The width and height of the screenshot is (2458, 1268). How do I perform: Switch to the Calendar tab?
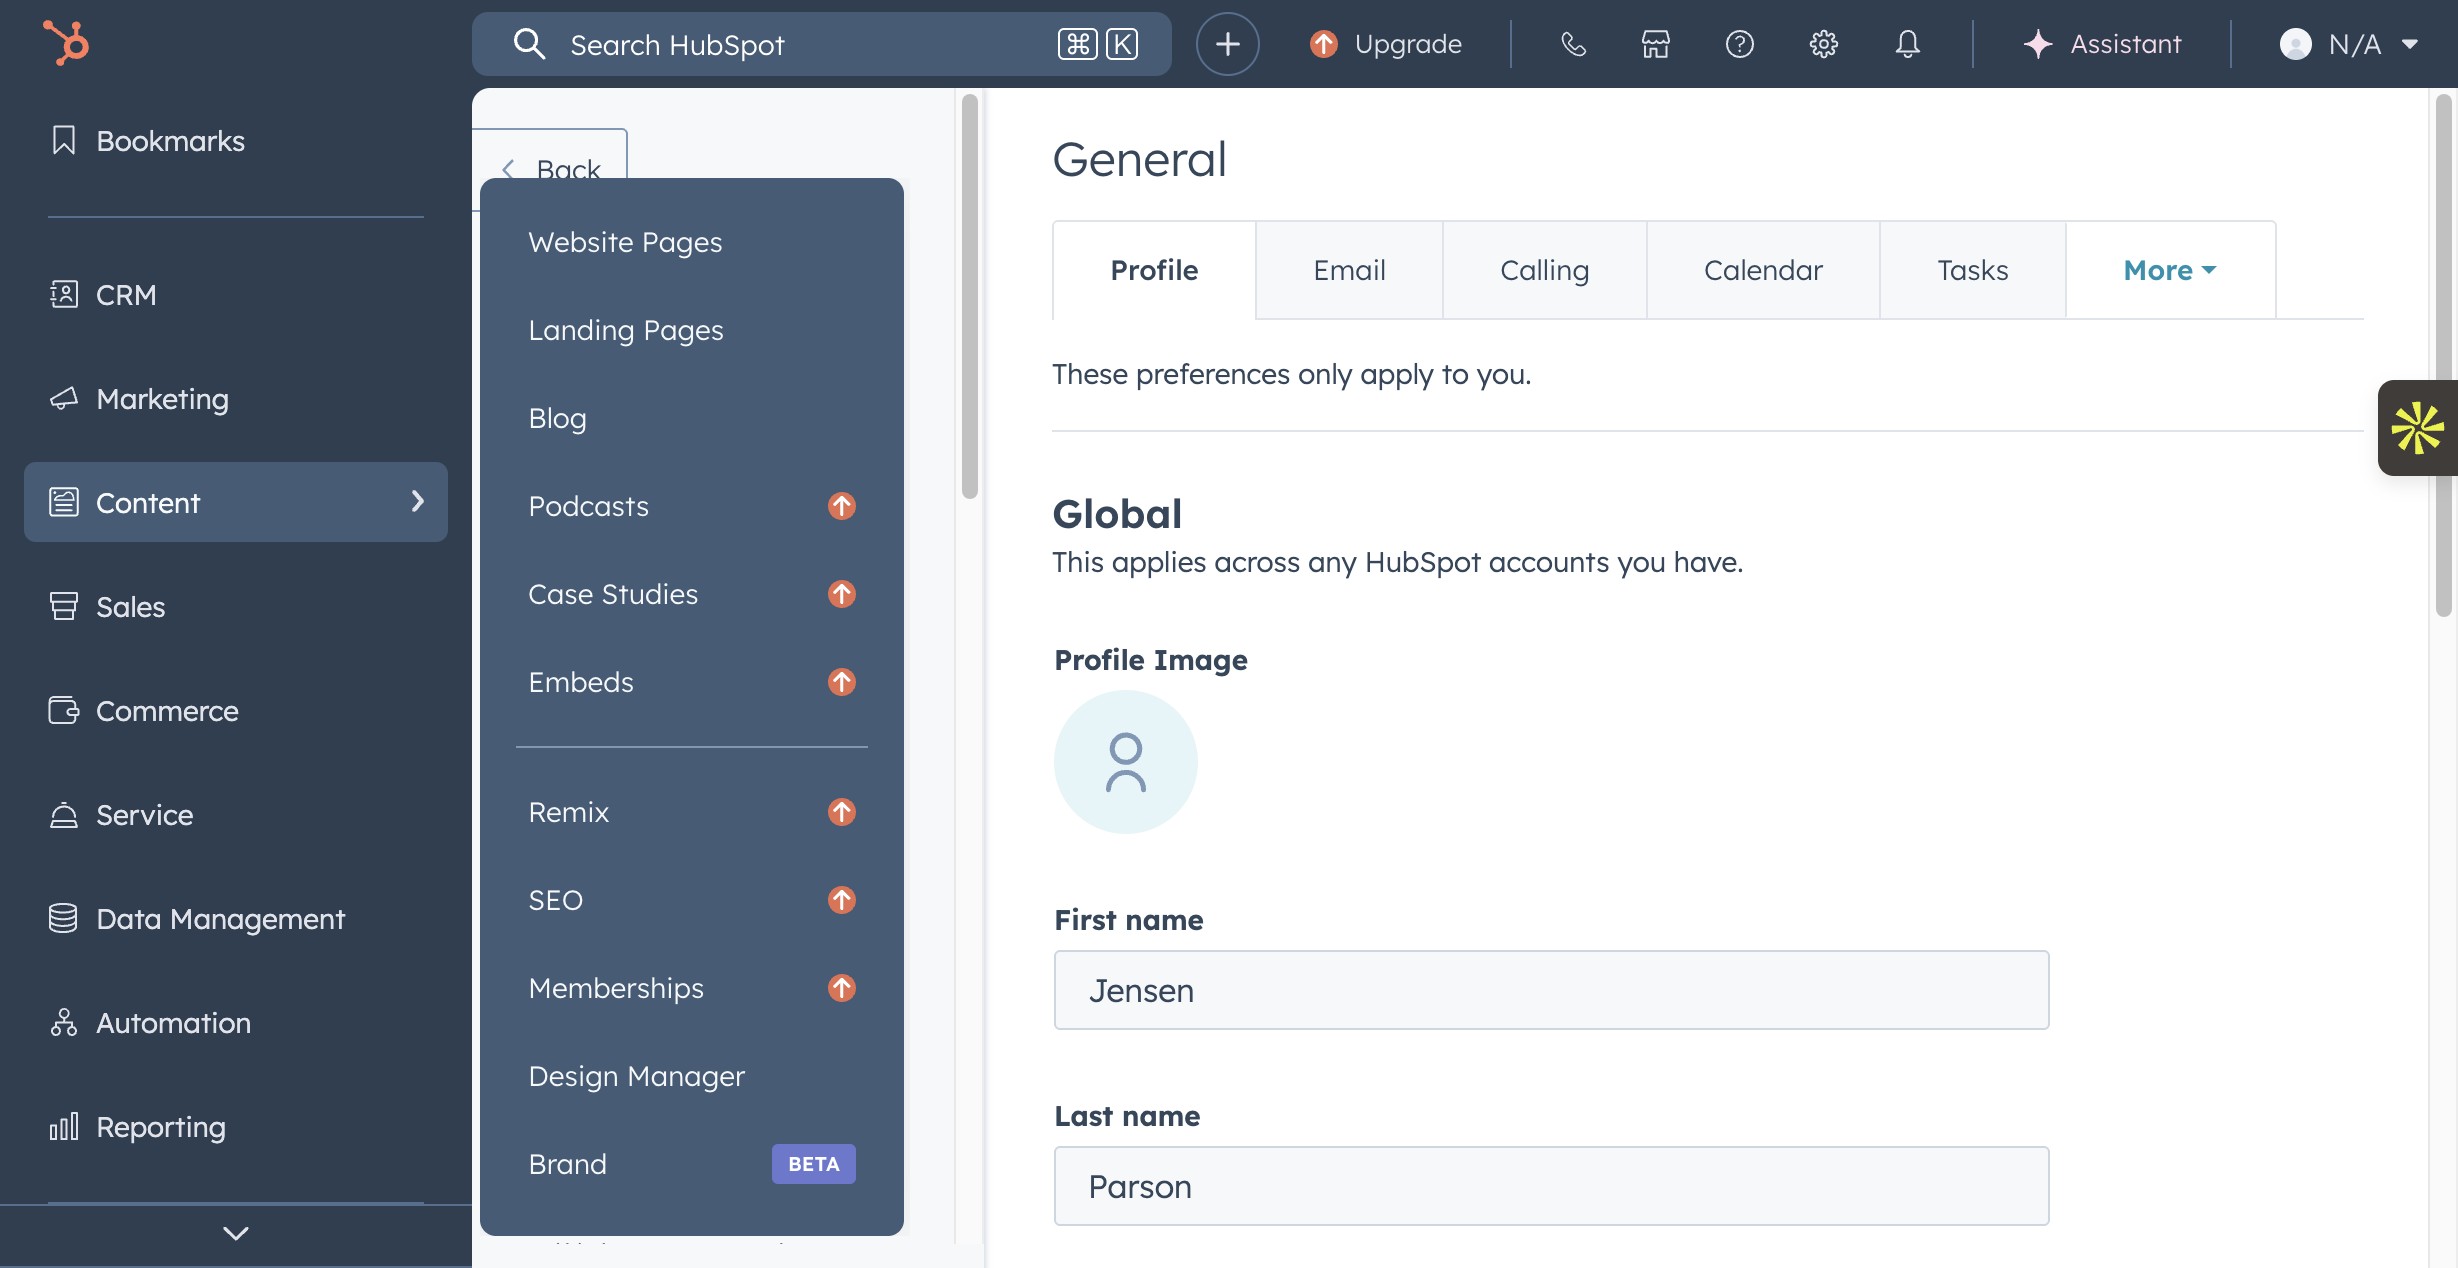click(1762, 269)
